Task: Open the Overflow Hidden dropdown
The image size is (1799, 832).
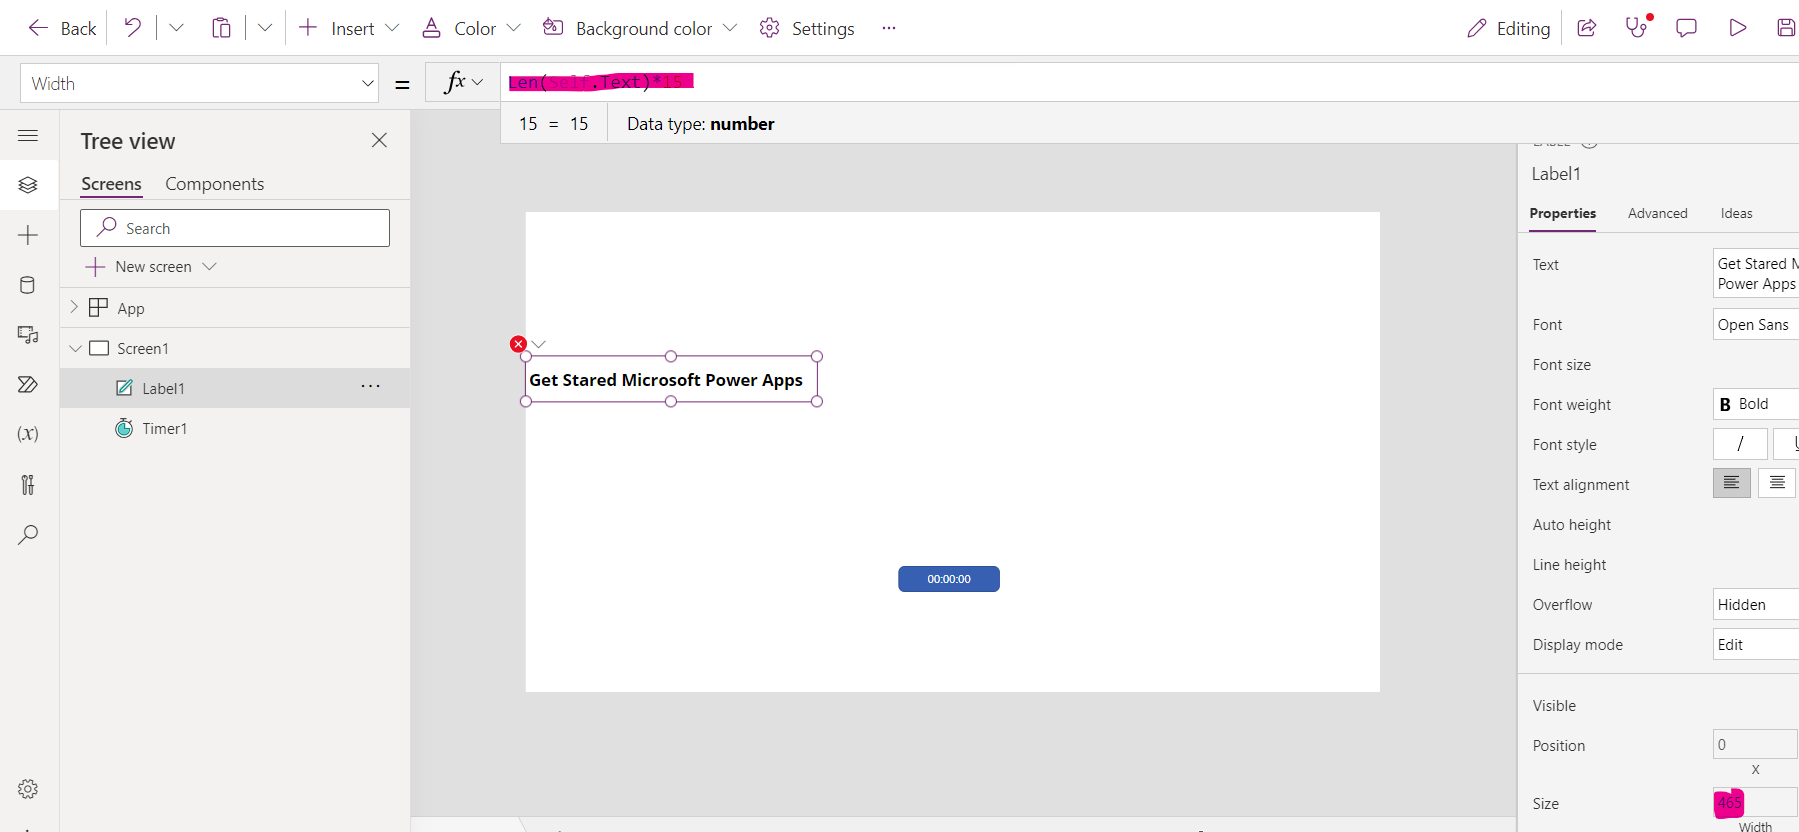Action: point(1756,604)
